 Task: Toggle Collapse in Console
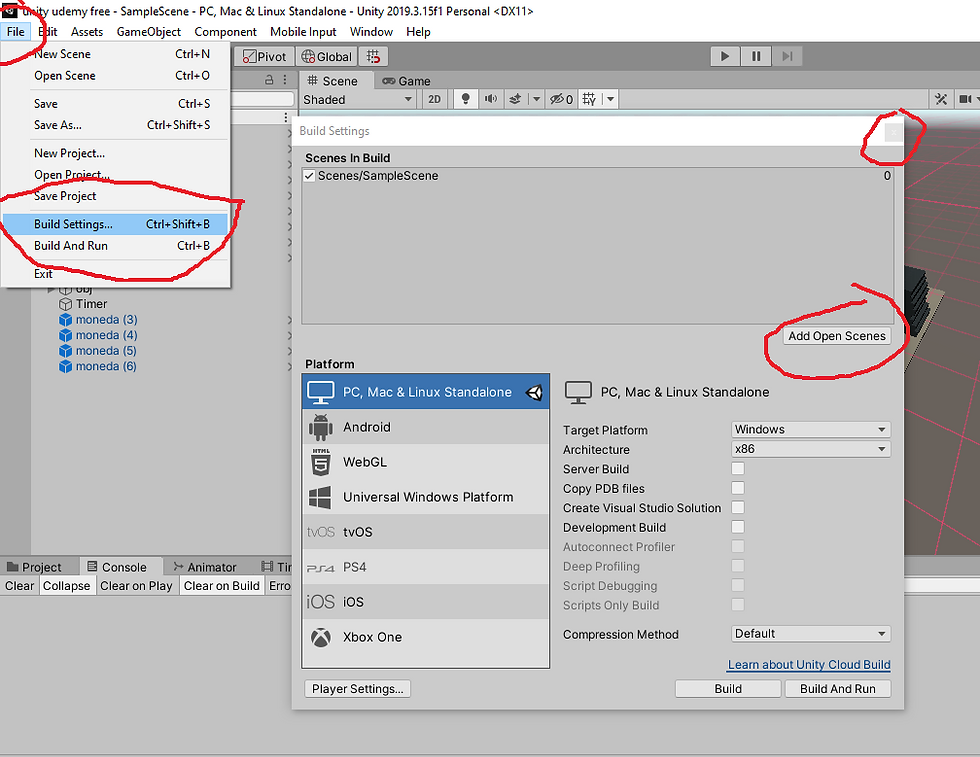[66, 586]
